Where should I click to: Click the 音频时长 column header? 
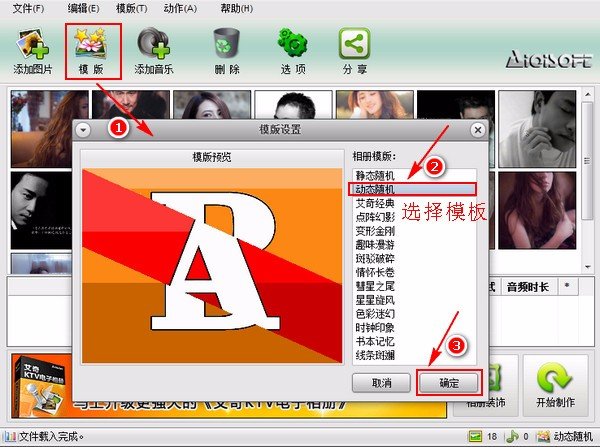(x=528, y=287)
